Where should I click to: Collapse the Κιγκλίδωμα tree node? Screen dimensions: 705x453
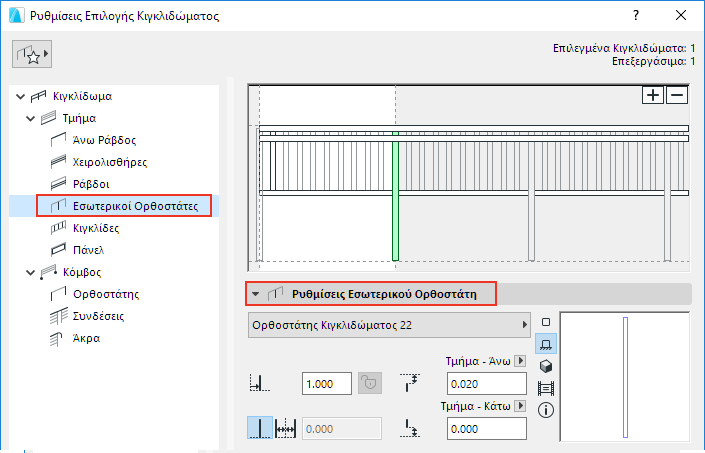20,96
